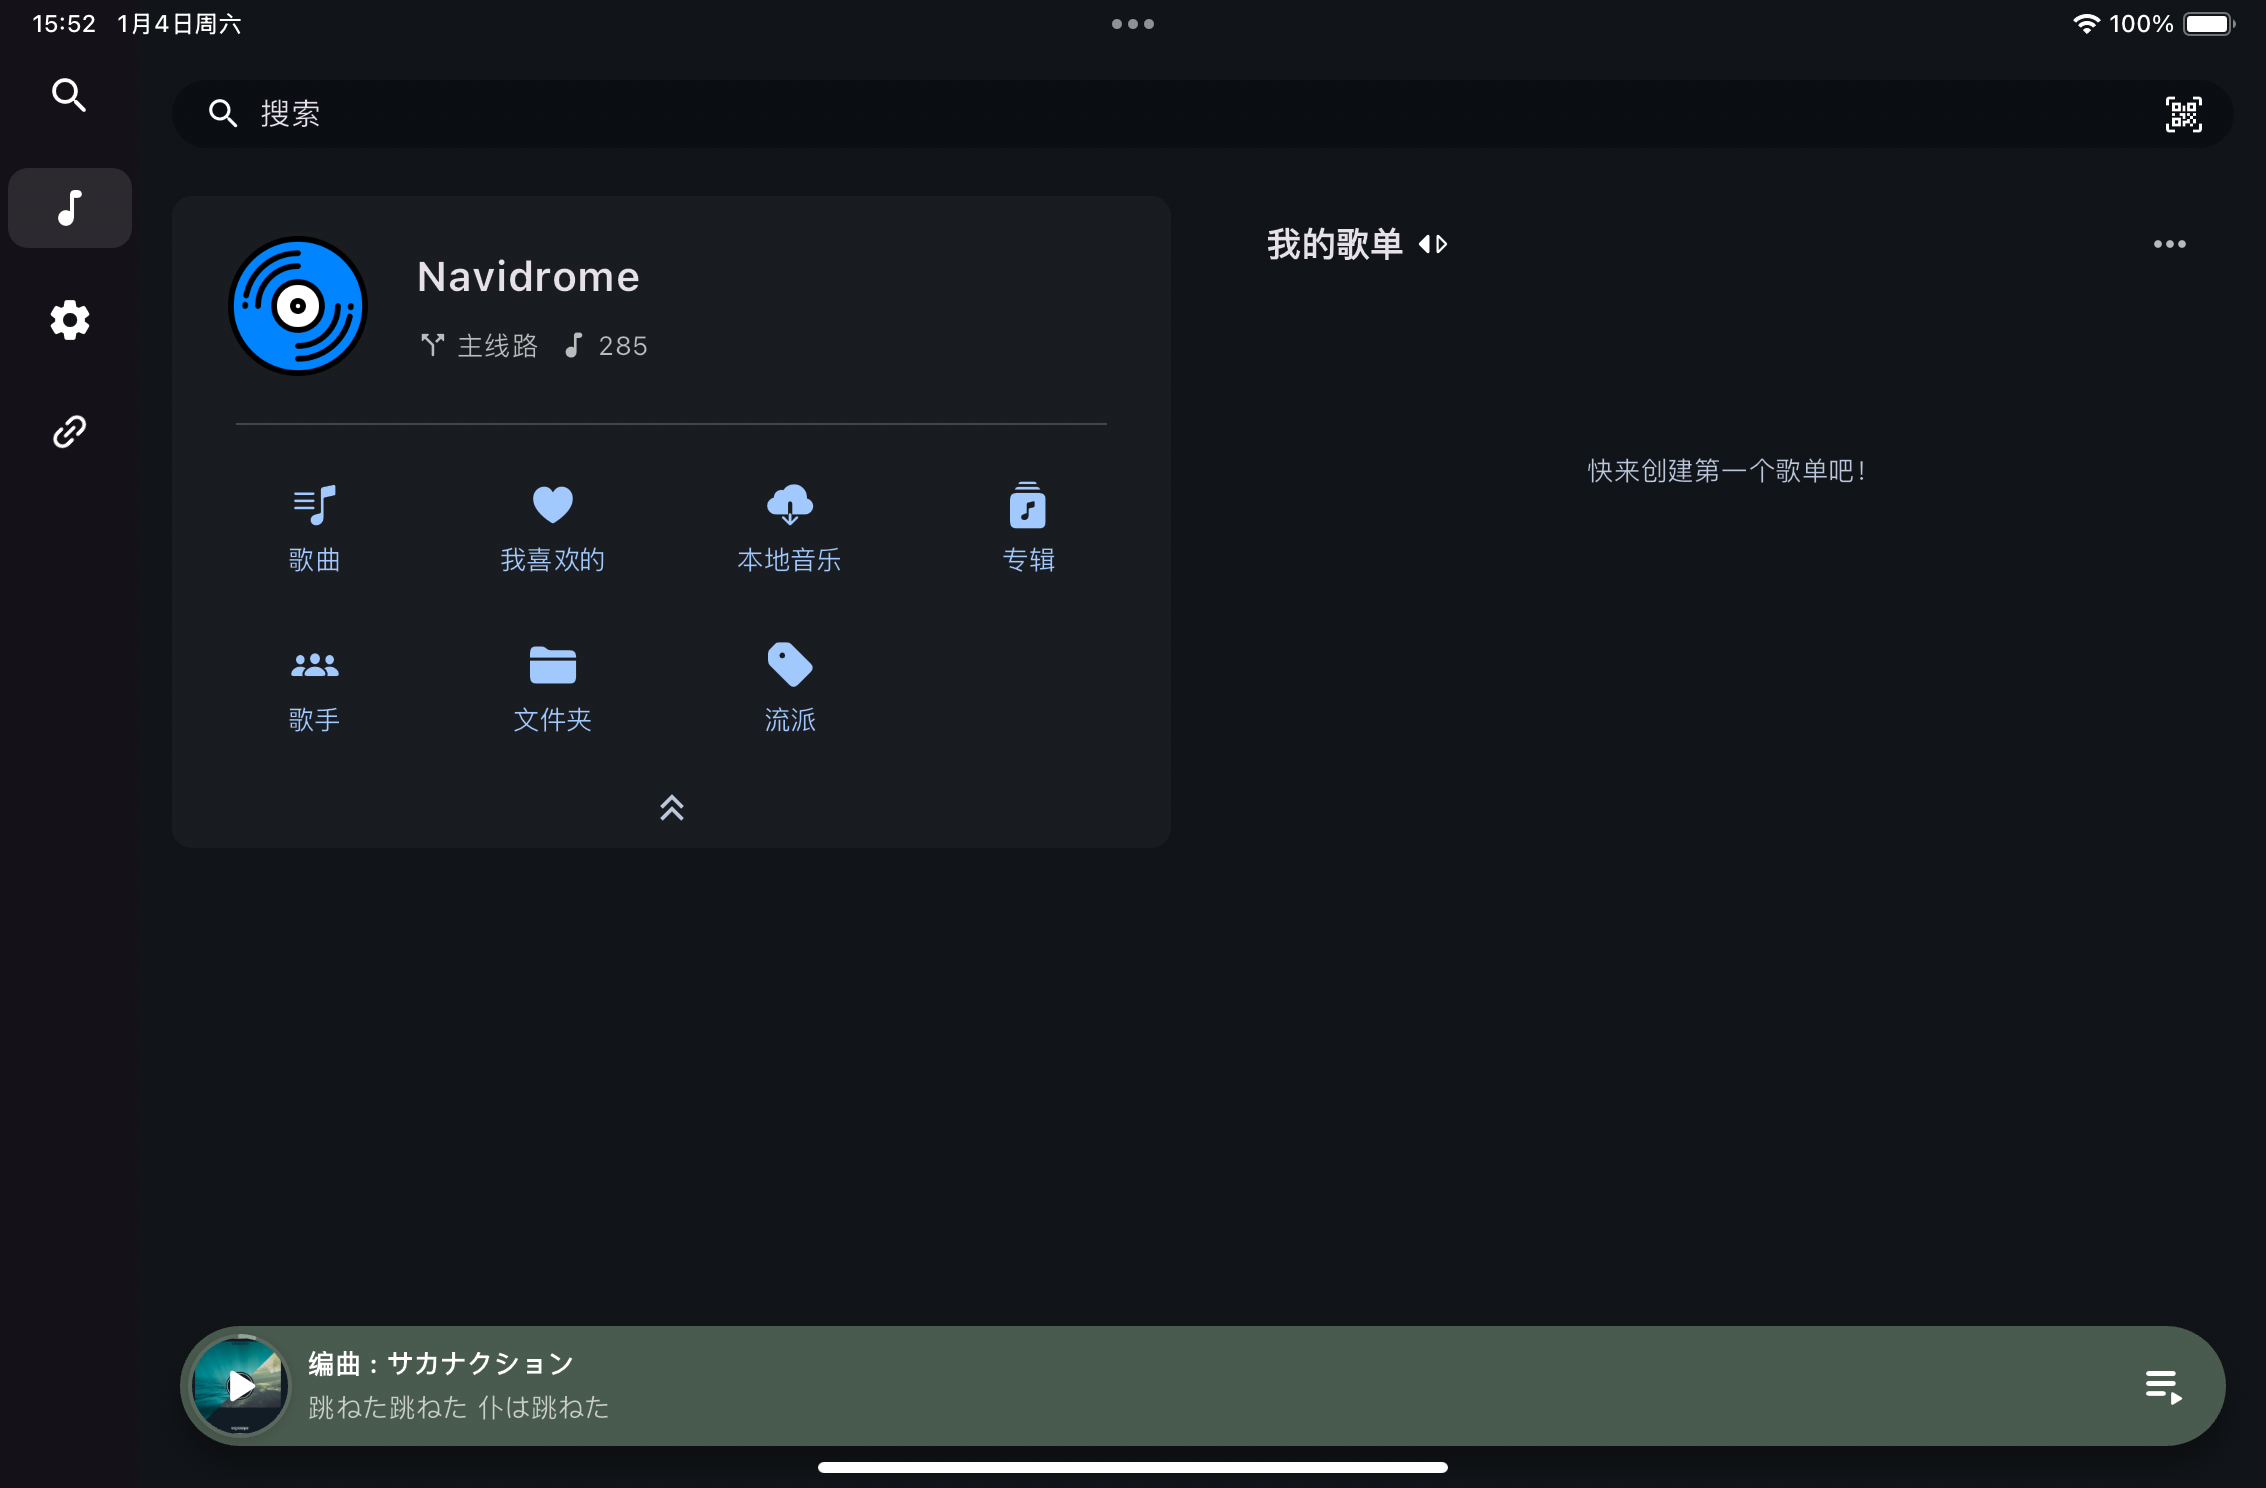Open the link sharing icon in sidebar
This screenshot has height=1488, width=2266.
(x=69, y=431)
